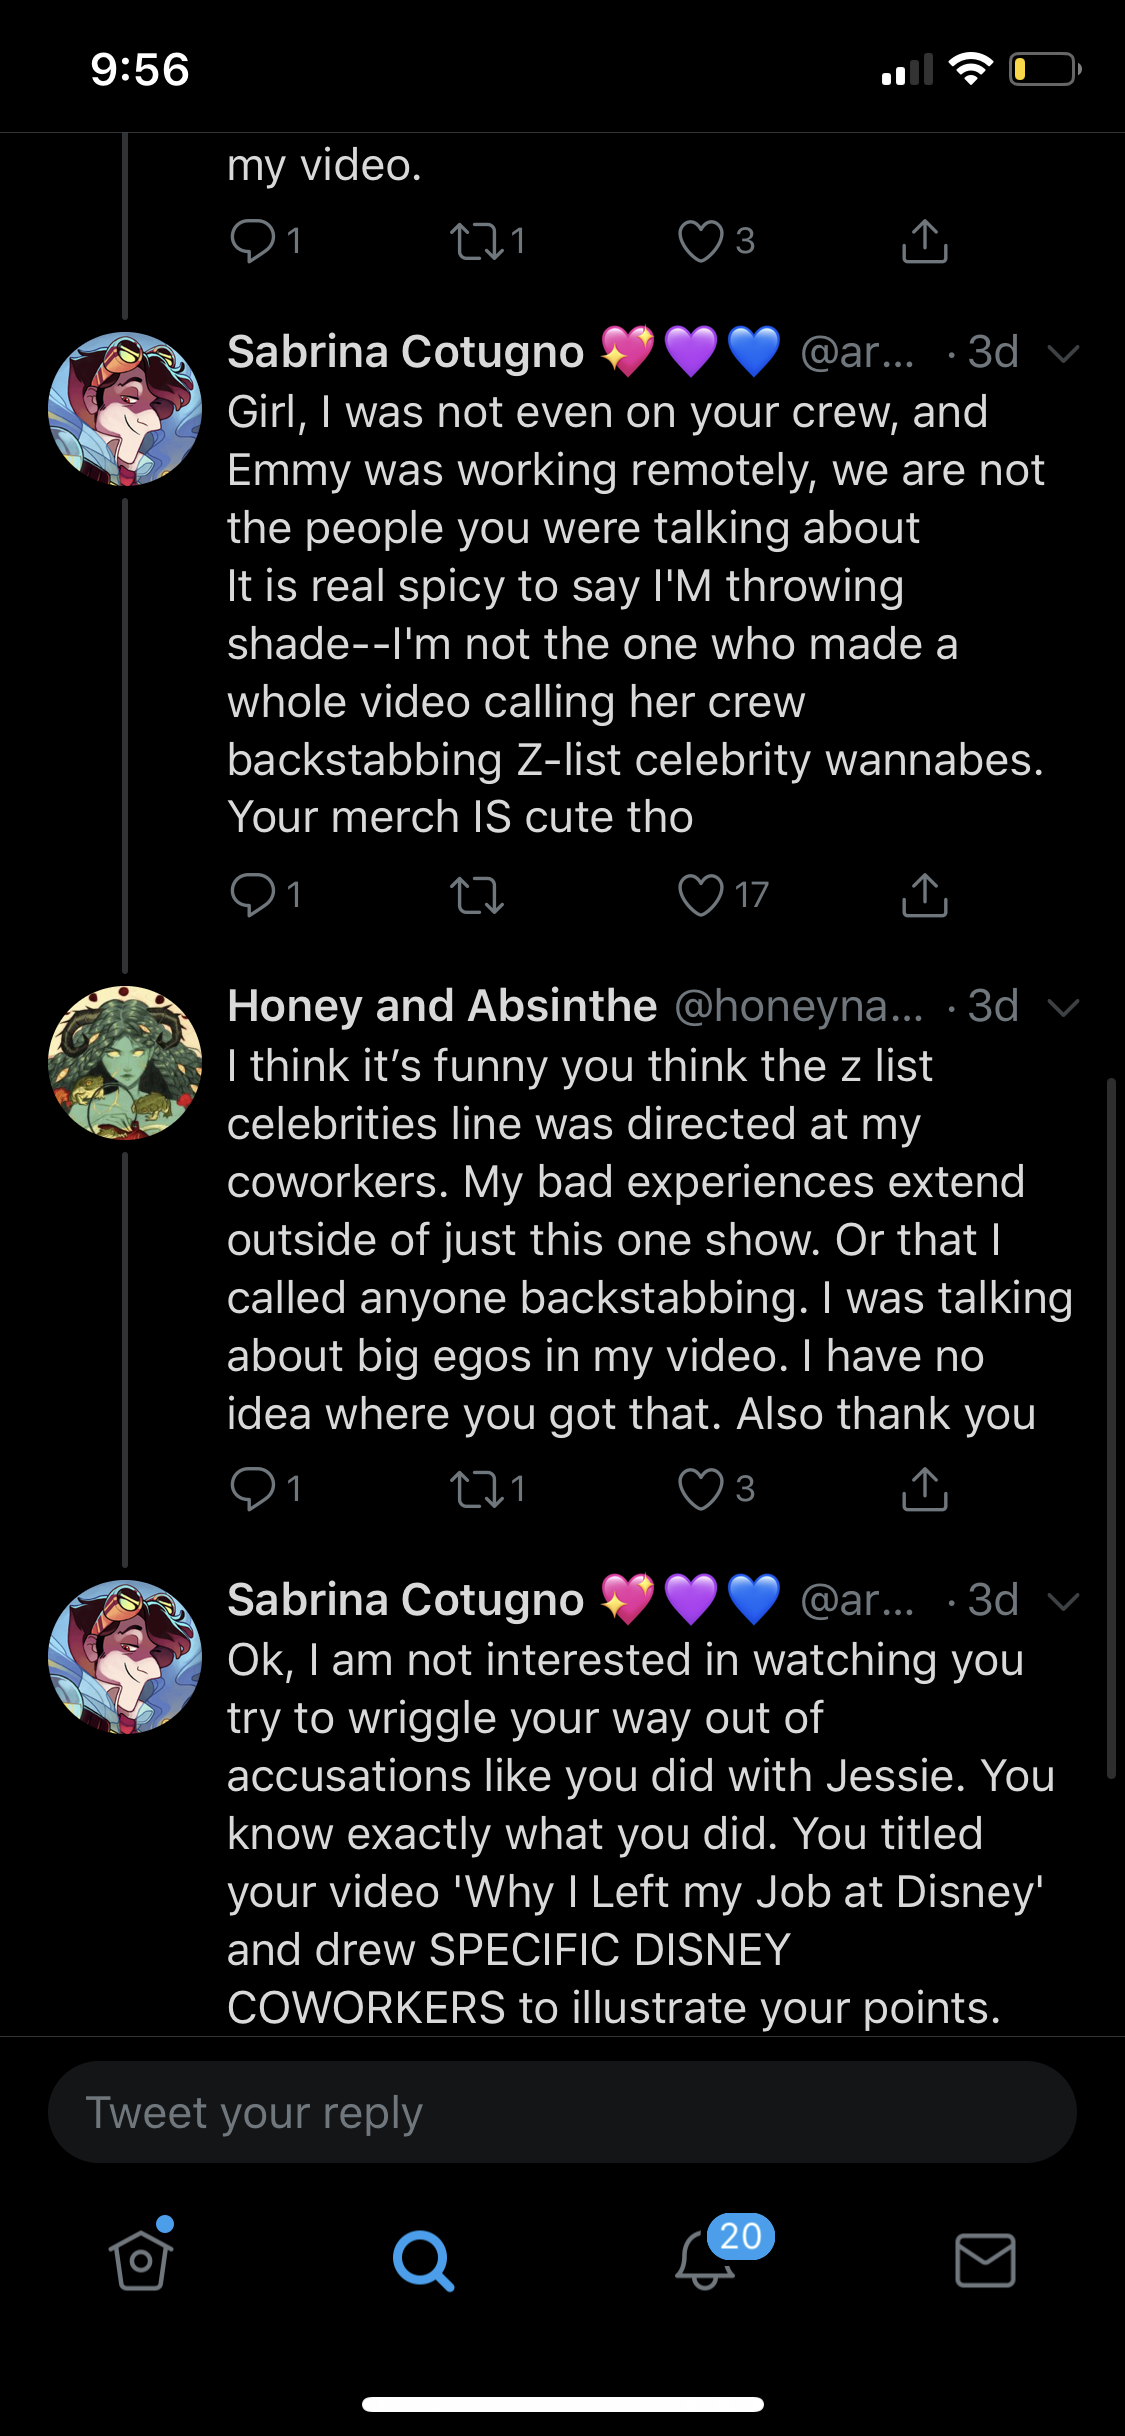The width and height of the screenshot is (1125, 2436).
Task: Share the top 'my video.' tweet
Action: (925, 241)
